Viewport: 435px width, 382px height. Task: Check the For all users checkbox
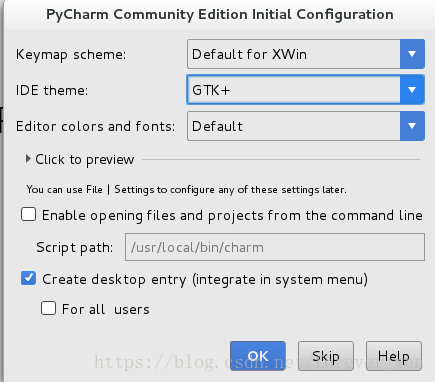tap(48, 308)
